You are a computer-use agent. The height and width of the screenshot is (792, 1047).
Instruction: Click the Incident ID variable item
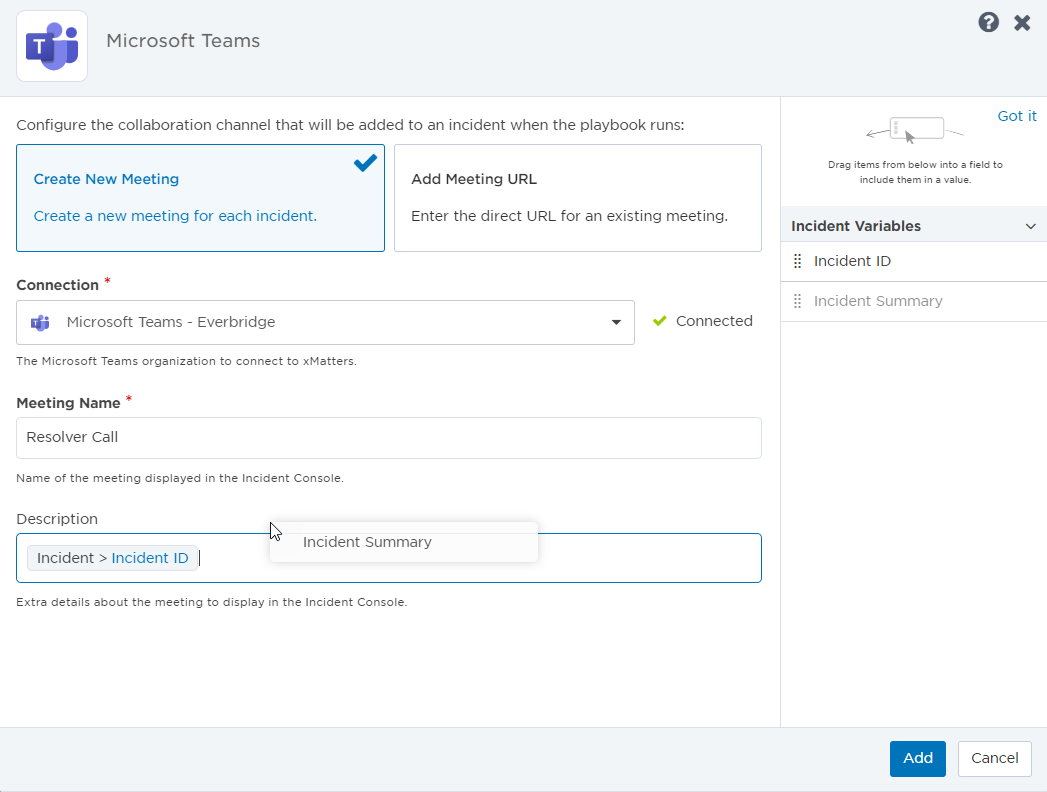coord(852,261)
